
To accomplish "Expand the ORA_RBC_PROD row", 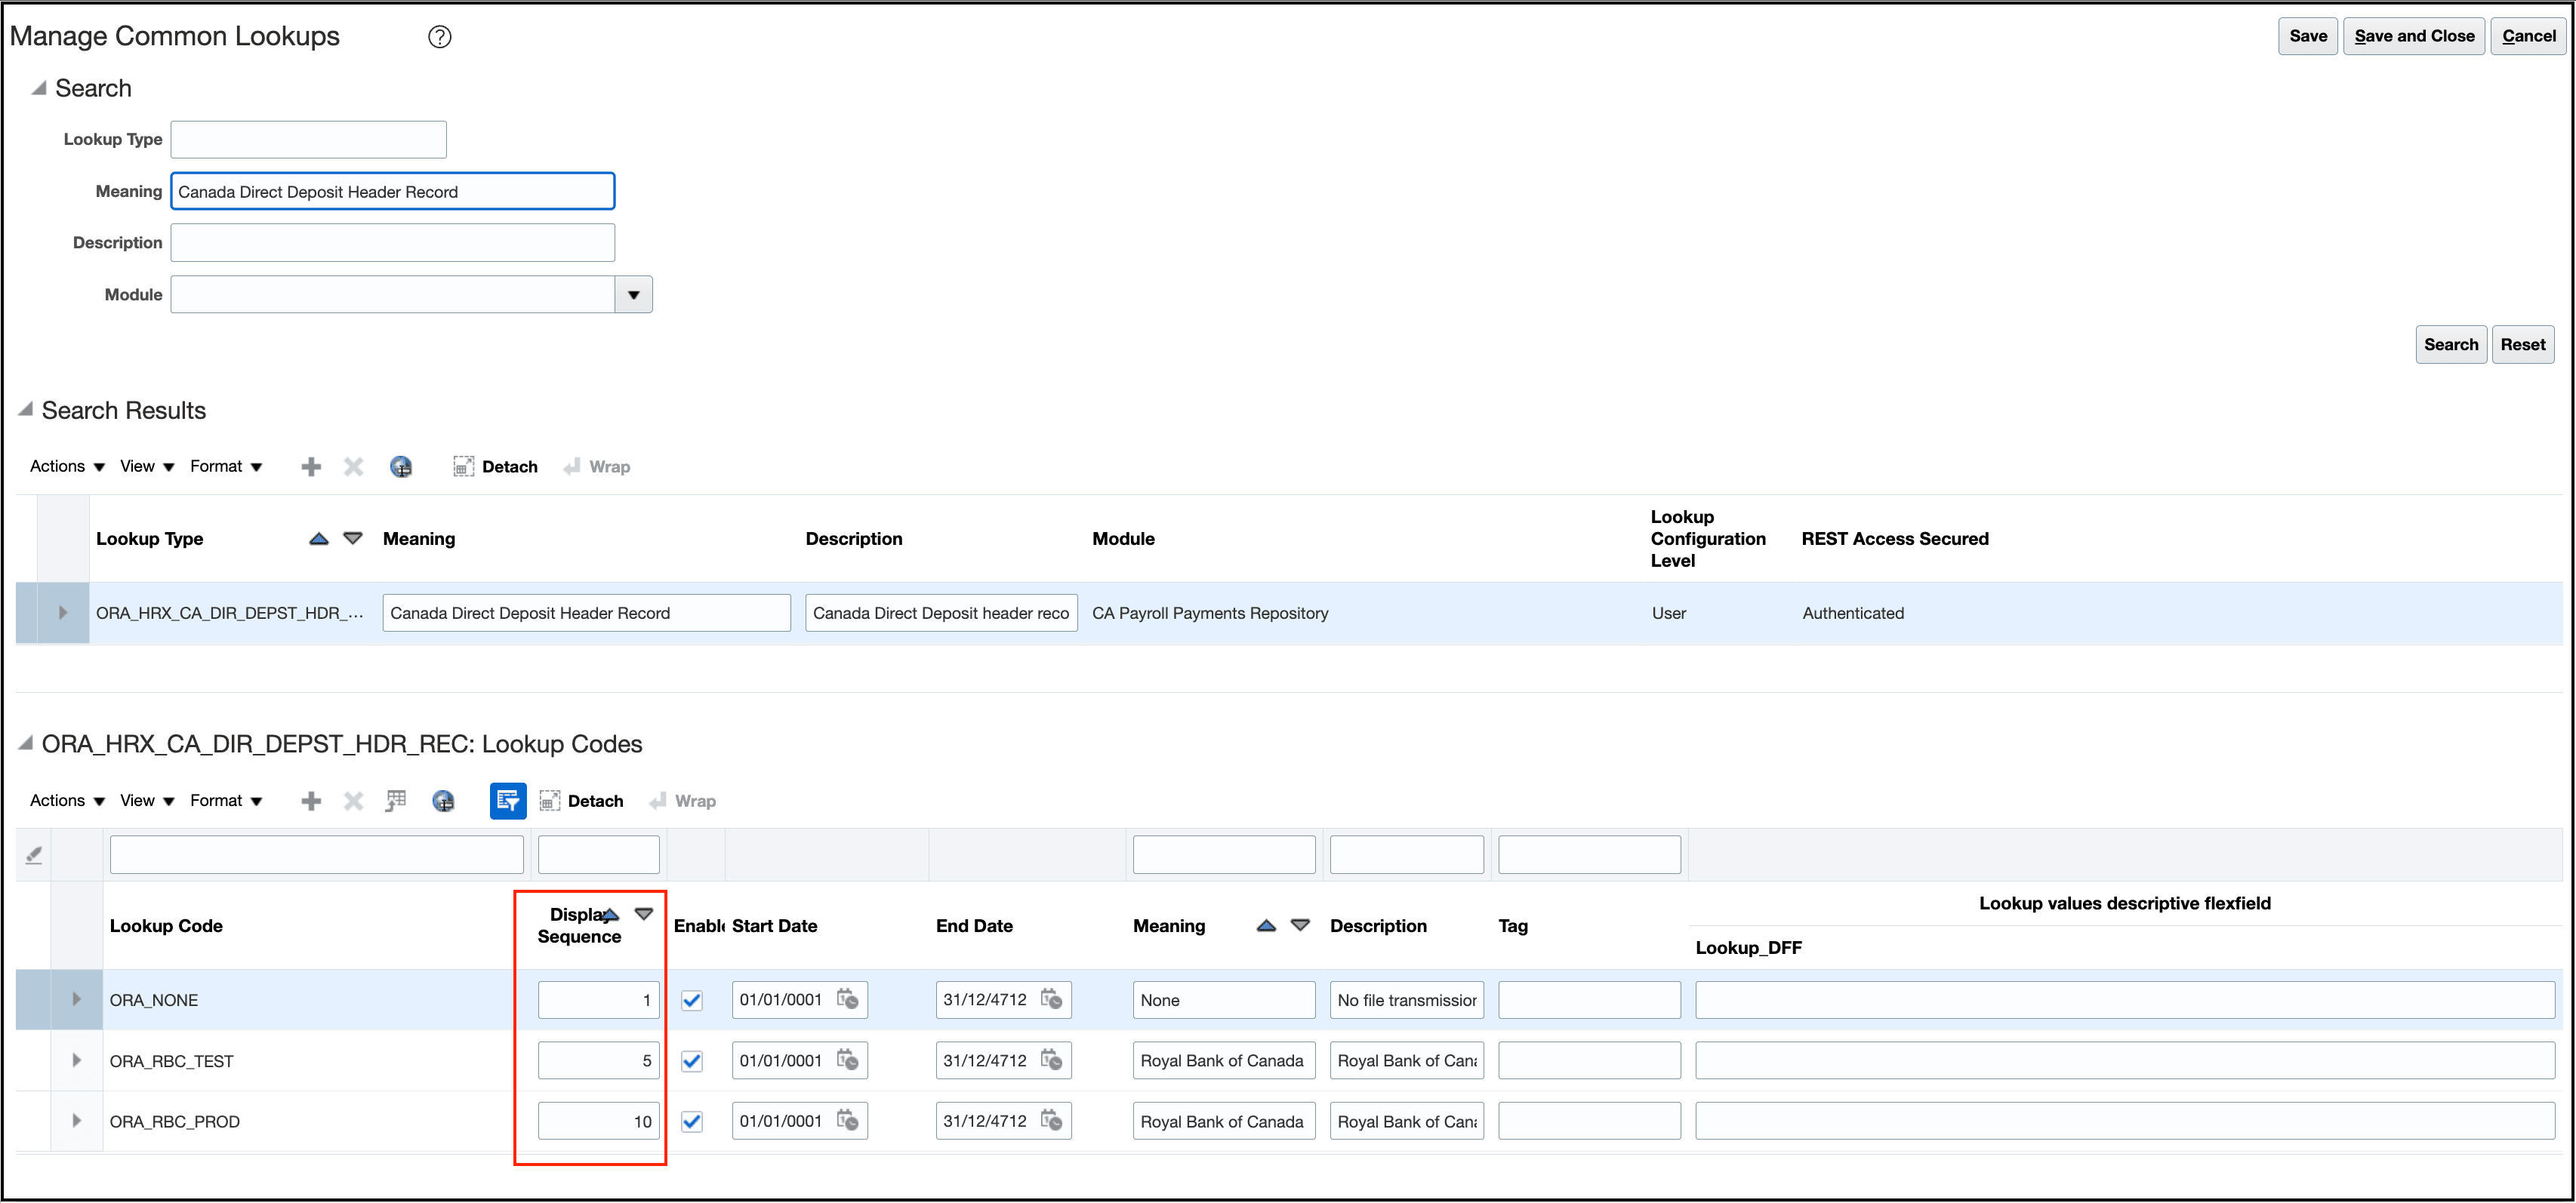I will [x=76, y=1122].
